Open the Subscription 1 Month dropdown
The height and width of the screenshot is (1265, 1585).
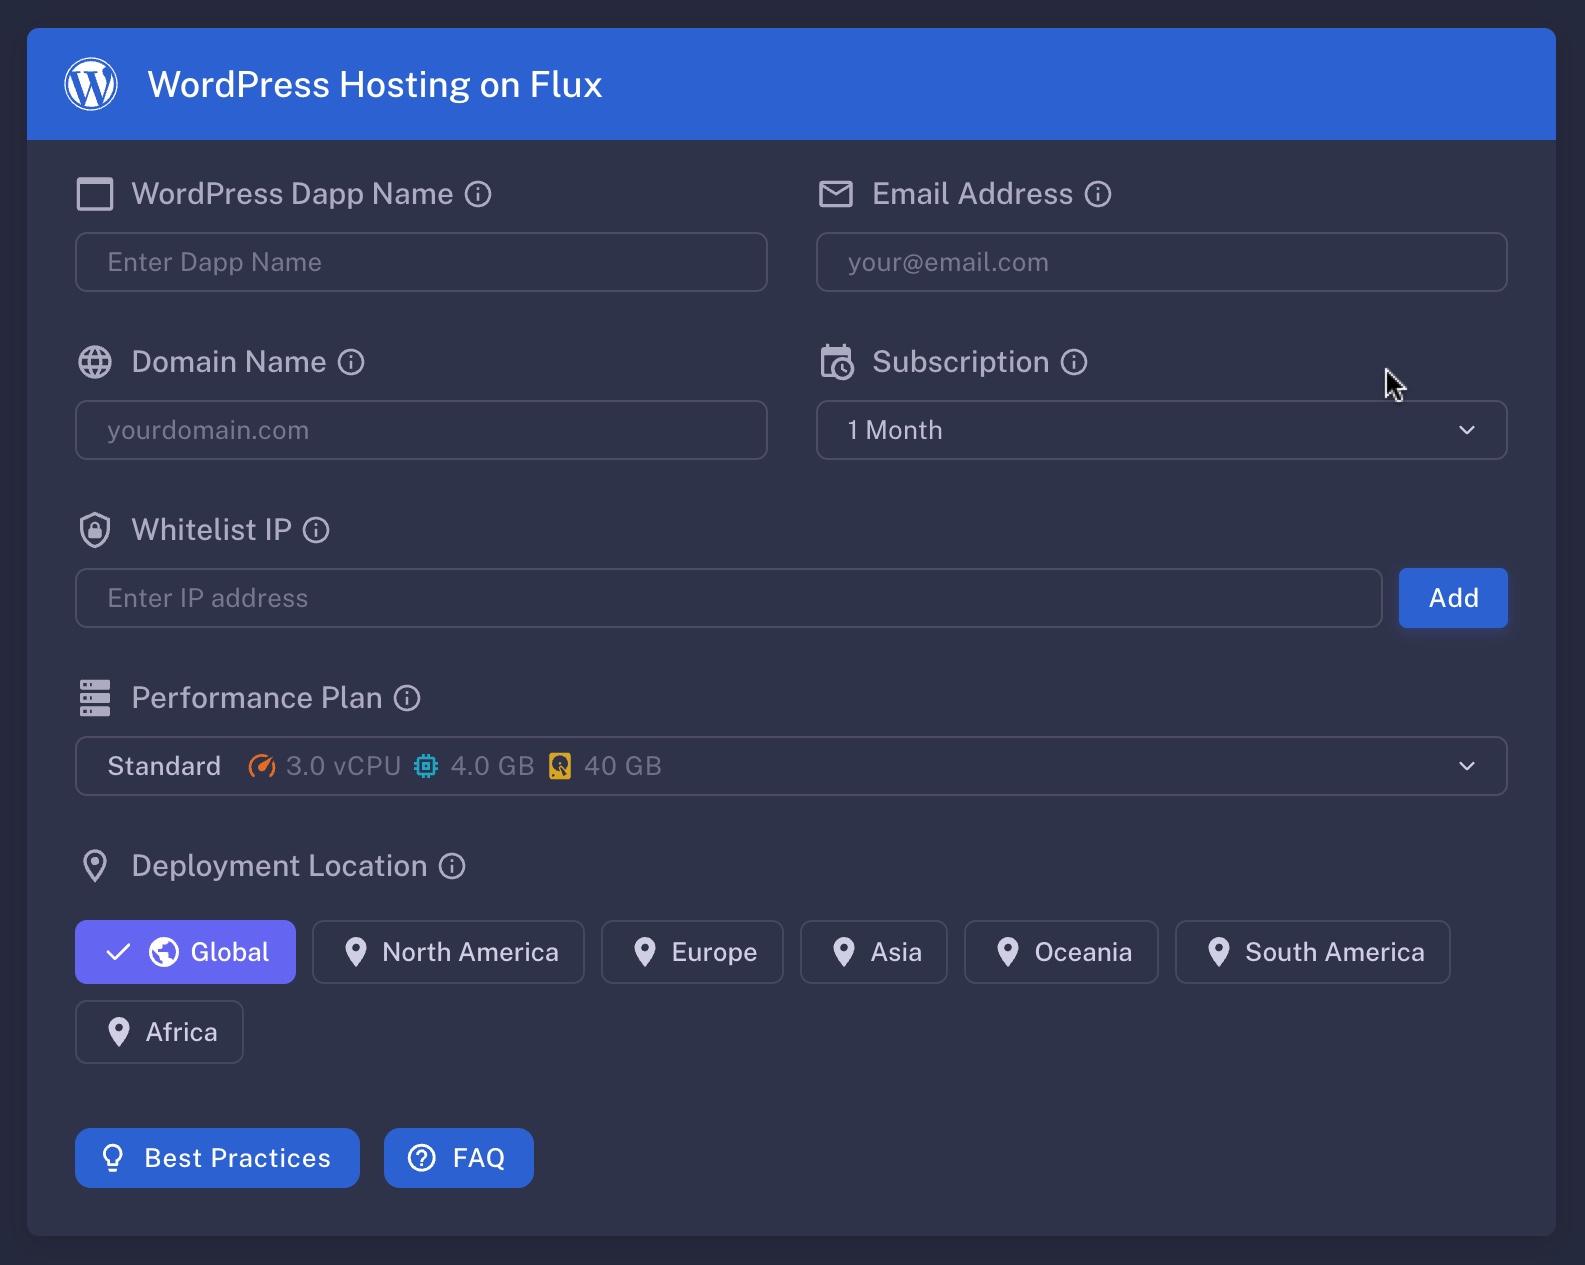1161,430
